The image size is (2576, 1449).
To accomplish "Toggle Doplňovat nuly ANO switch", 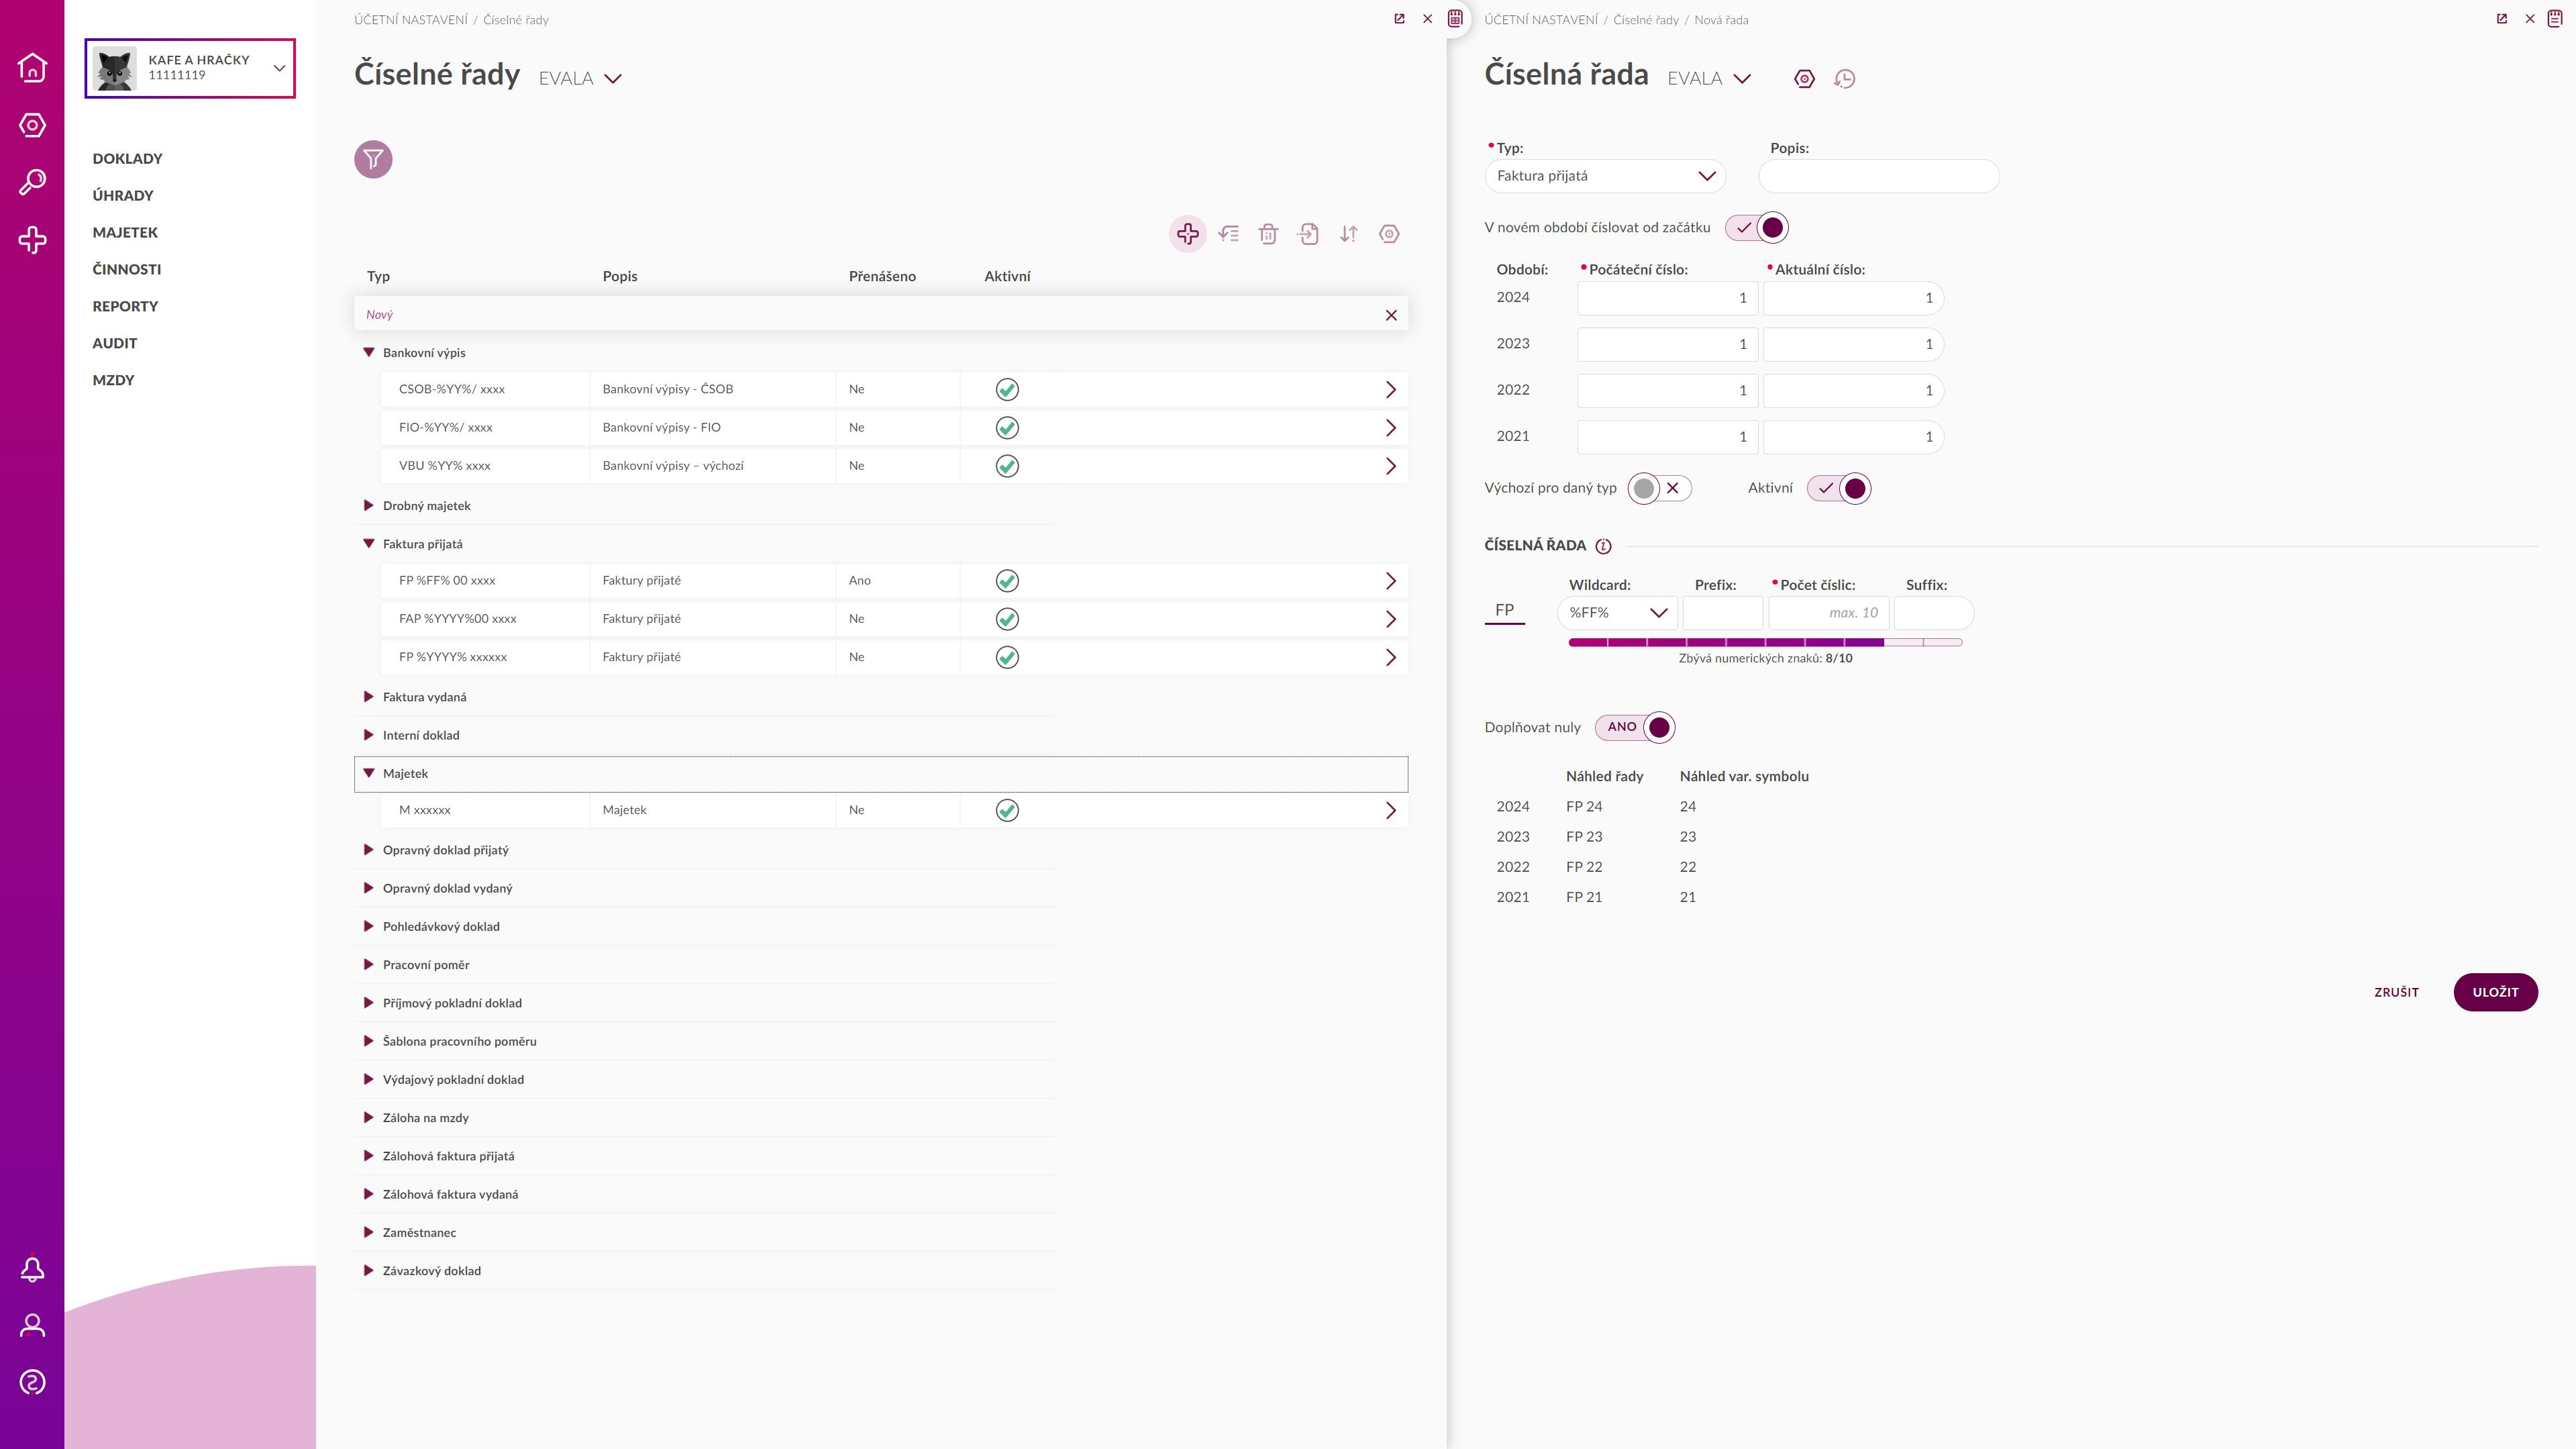I will tap(1635, 727).
